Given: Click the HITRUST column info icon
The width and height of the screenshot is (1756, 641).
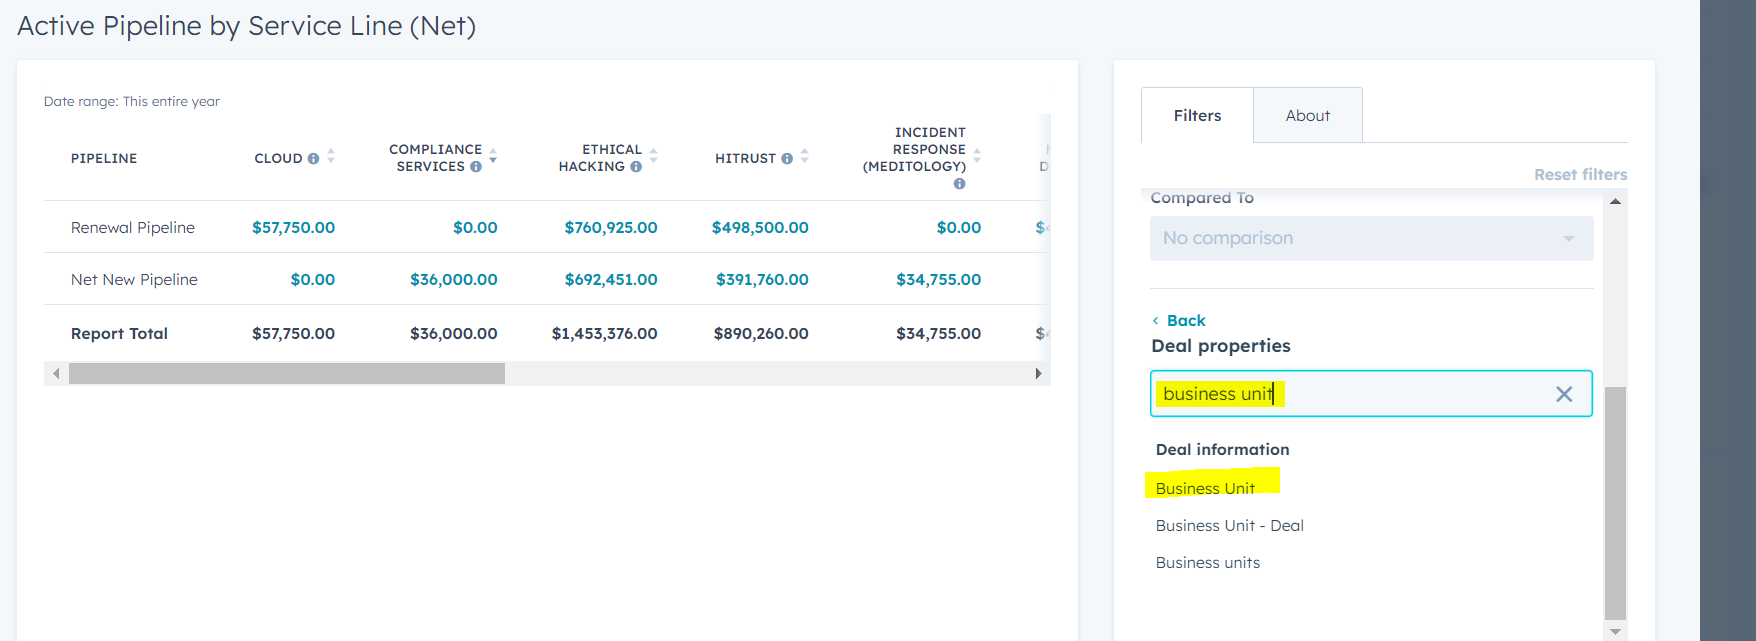Looking at the screenshot, I should pyautogui.click(x=787, y=159).
